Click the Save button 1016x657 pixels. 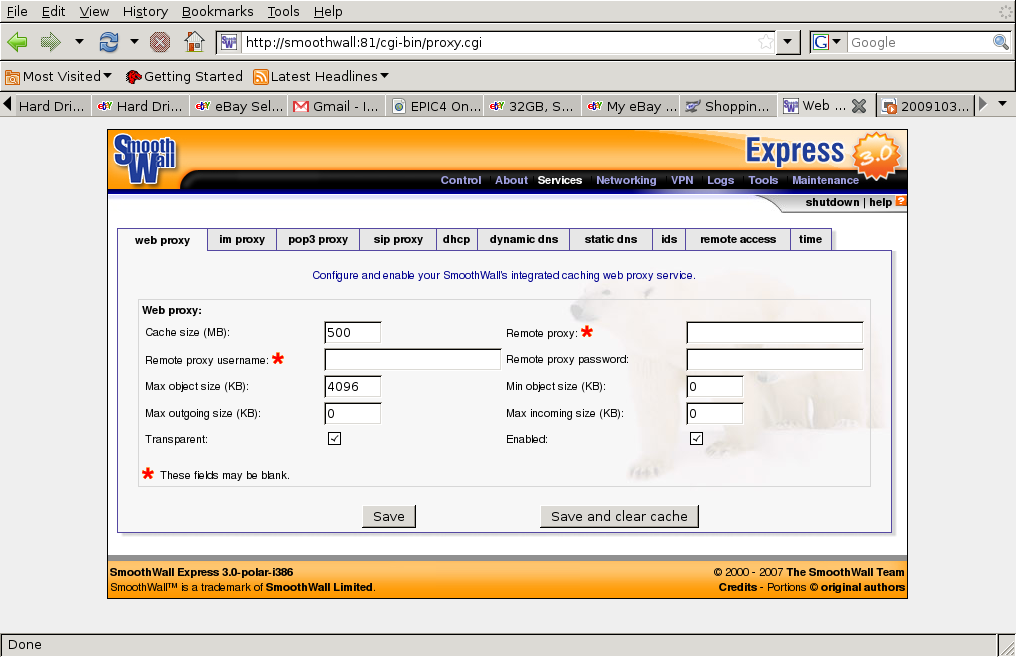pyautogui.click(x=389, y=516)
